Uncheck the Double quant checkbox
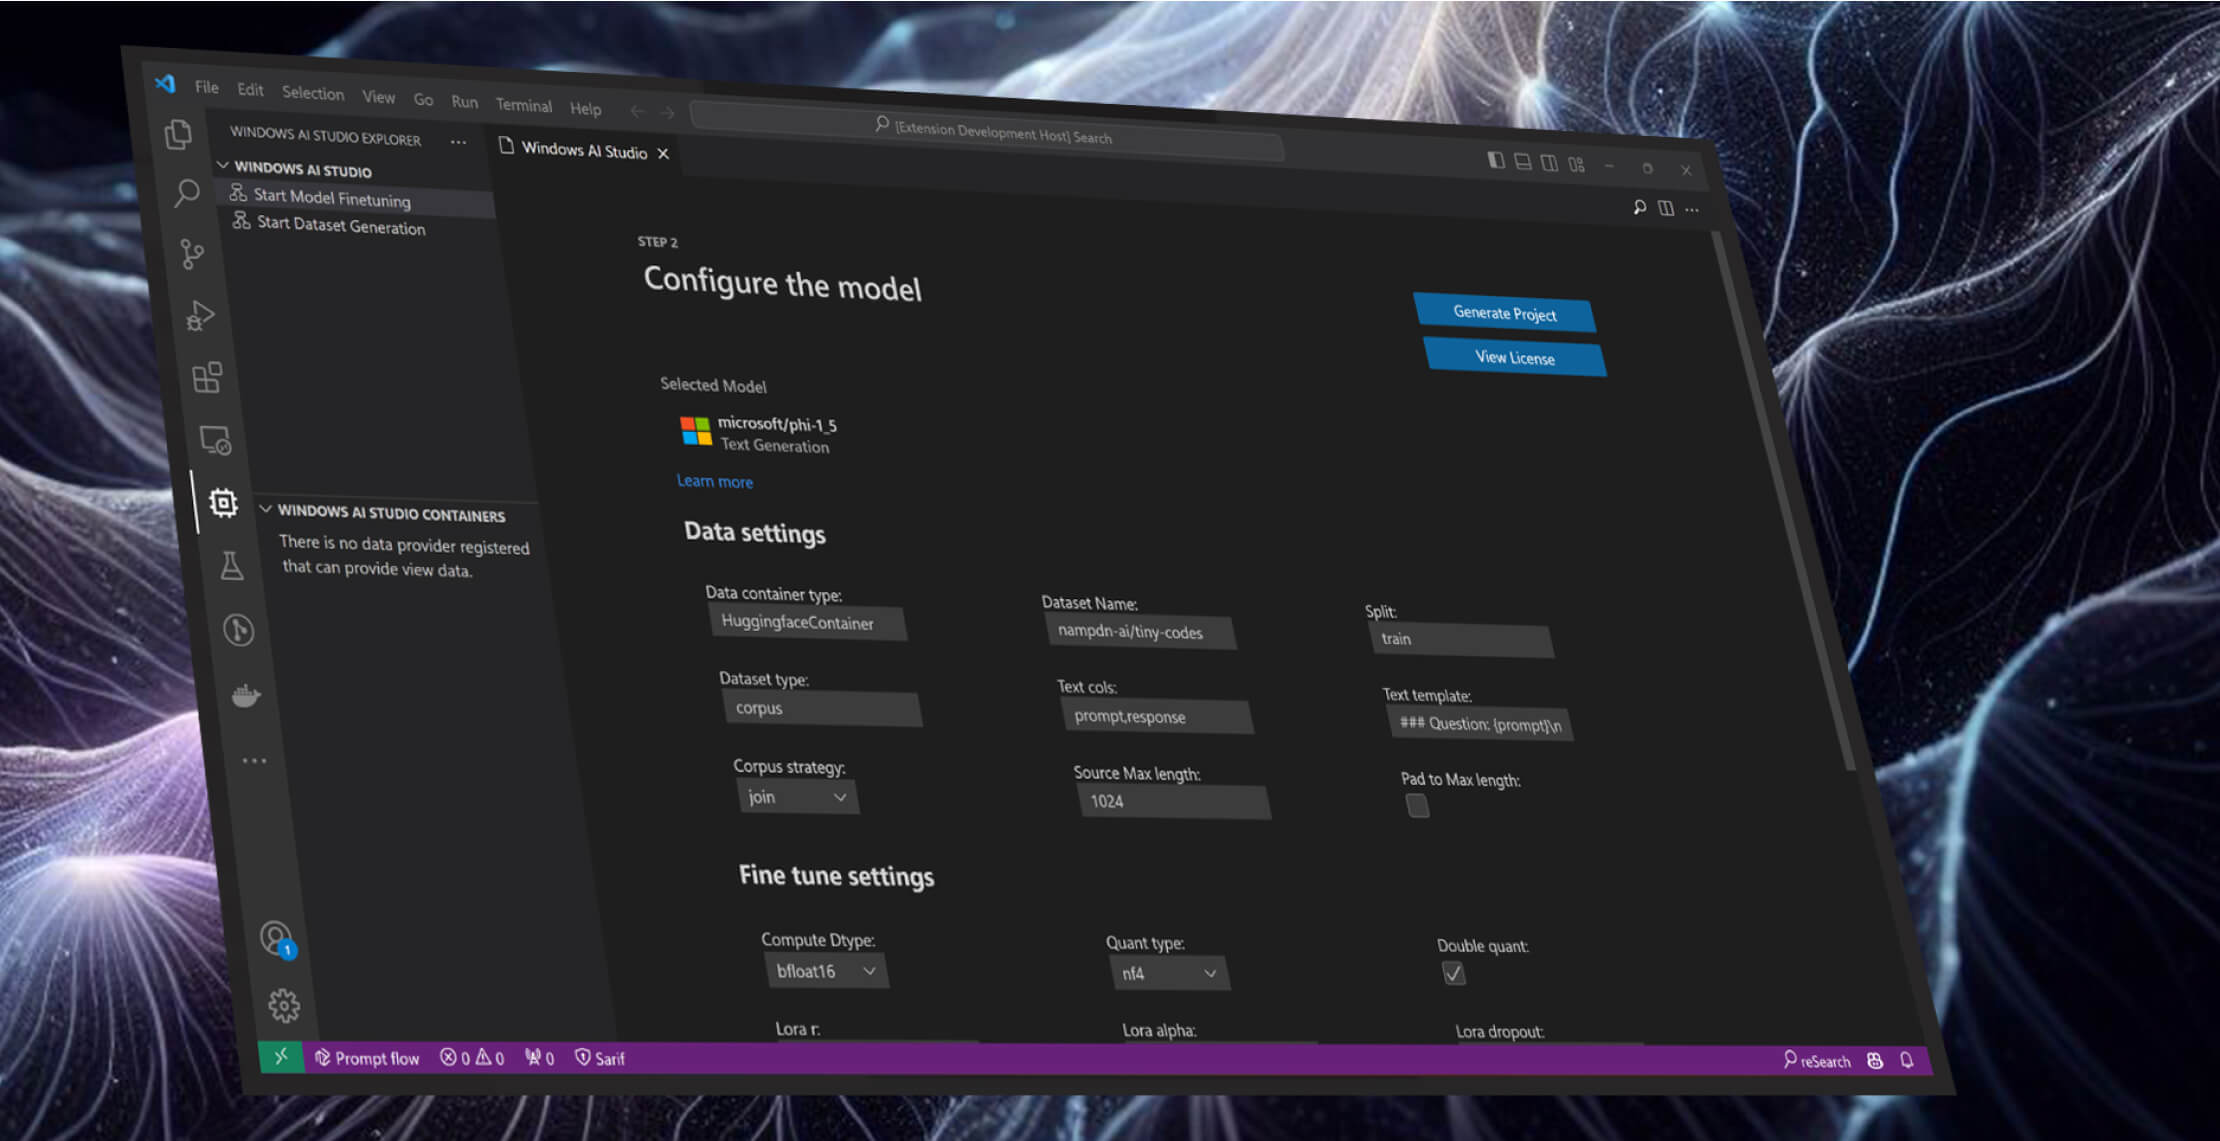Screen dimensions: 2220x1141 pos(1454,973)
